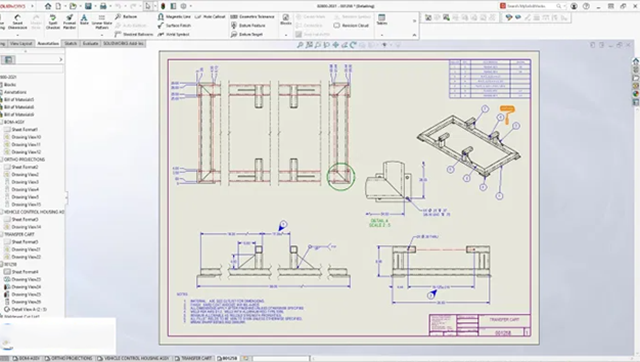Select Annotations node in tree
The image size is (640, 362).
pos(13,92)
